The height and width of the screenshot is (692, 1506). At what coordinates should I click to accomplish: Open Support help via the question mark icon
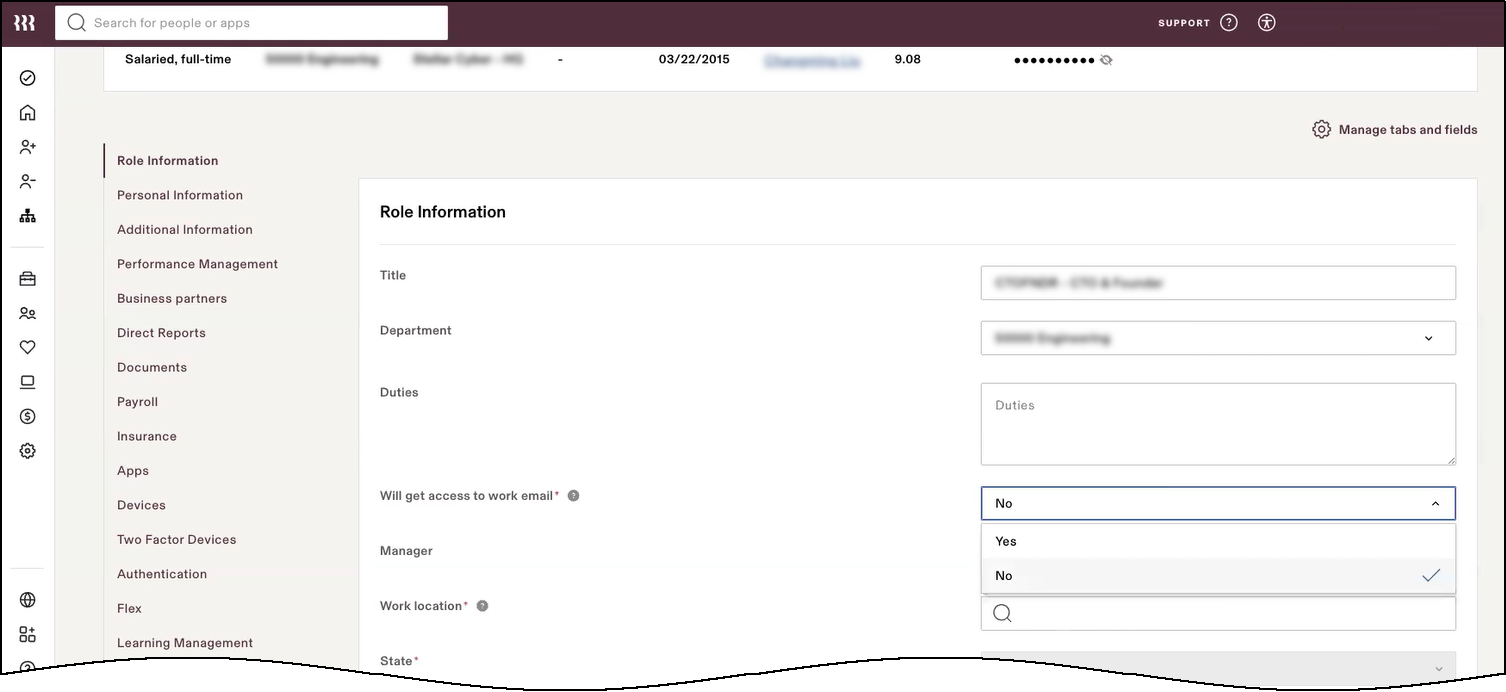1228,22
